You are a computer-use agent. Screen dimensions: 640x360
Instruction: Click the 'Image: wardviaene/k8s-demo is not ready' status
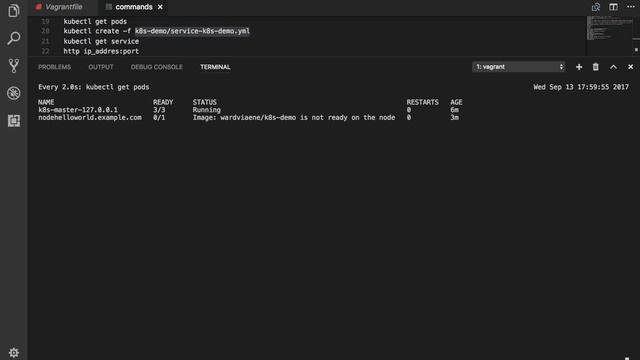(294, 118)
